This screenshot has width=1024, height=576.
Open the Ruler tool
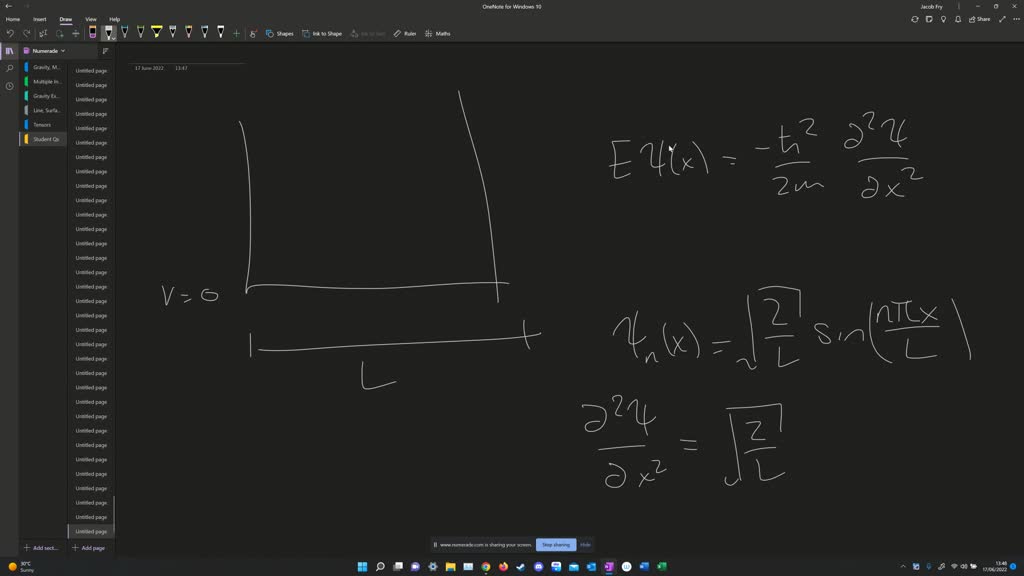click(405, 33)
